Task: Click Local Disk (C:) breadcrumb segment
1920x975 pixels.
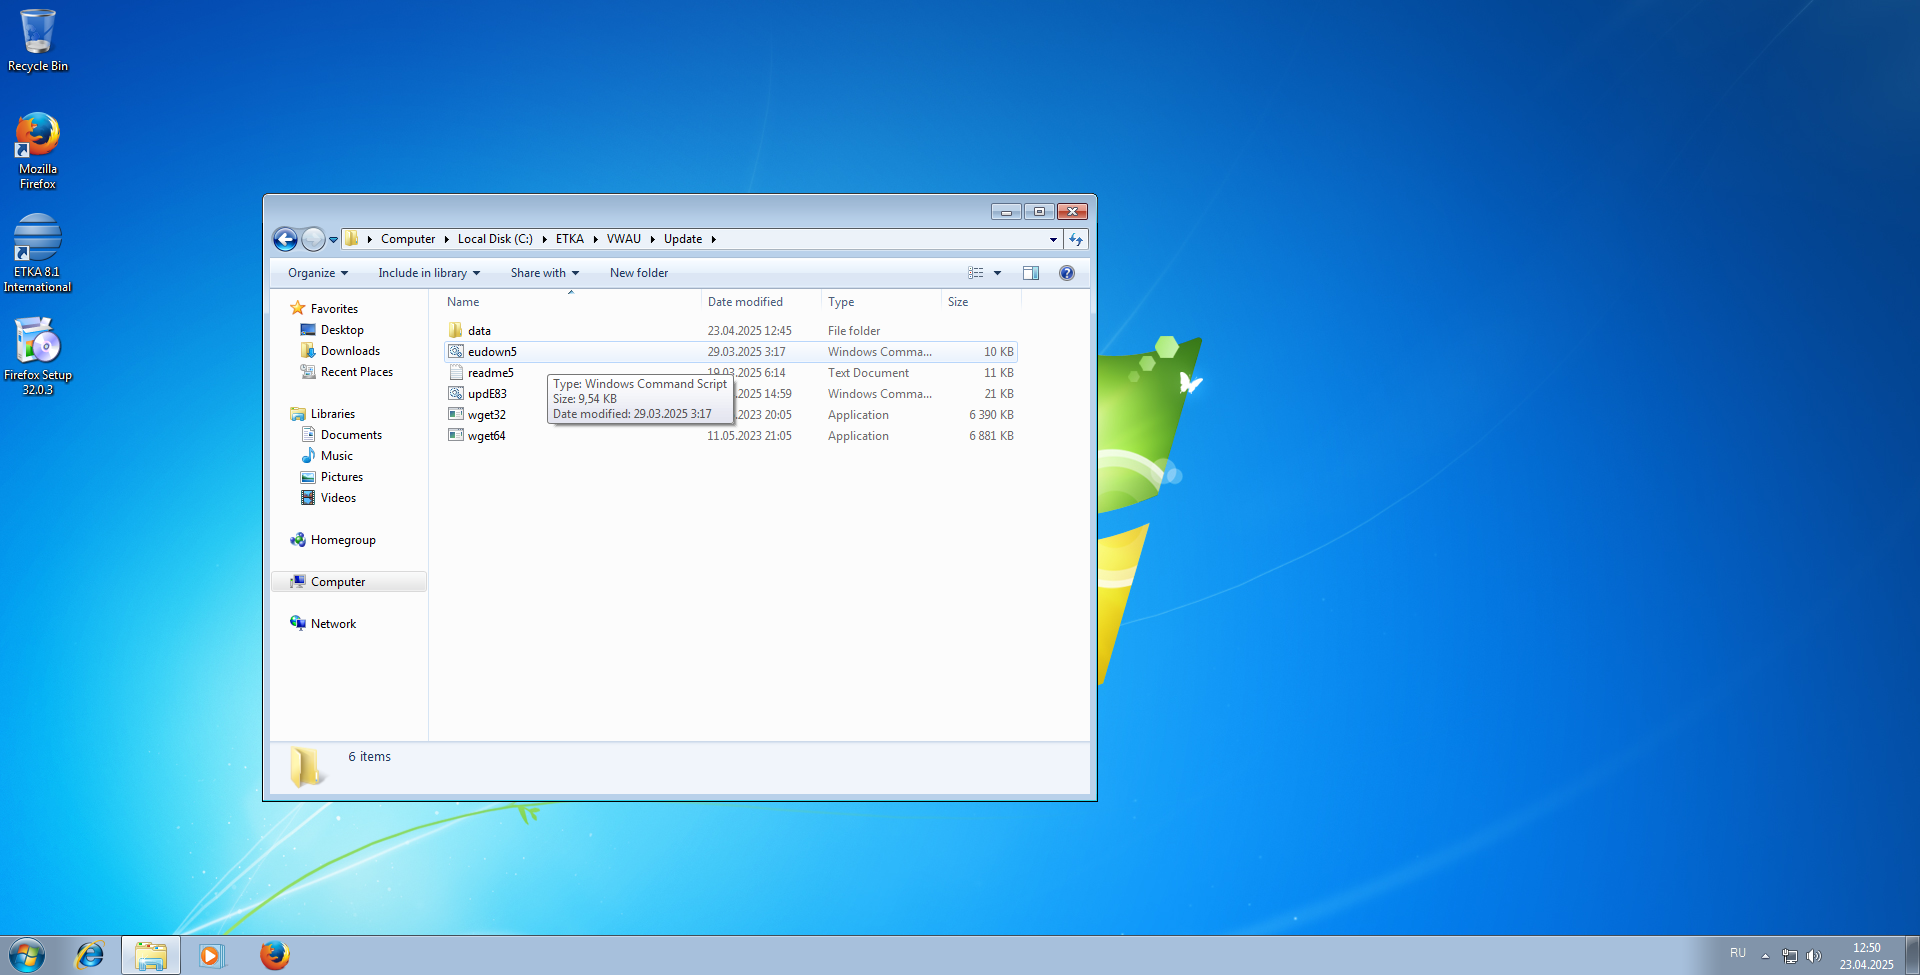Action: pos(495,239)
